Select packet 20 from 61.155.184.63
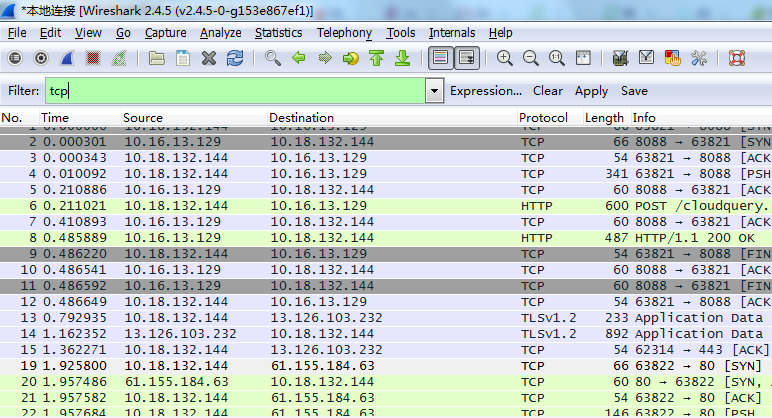This screenshot has width=772, height=418. tap(386, 382)
